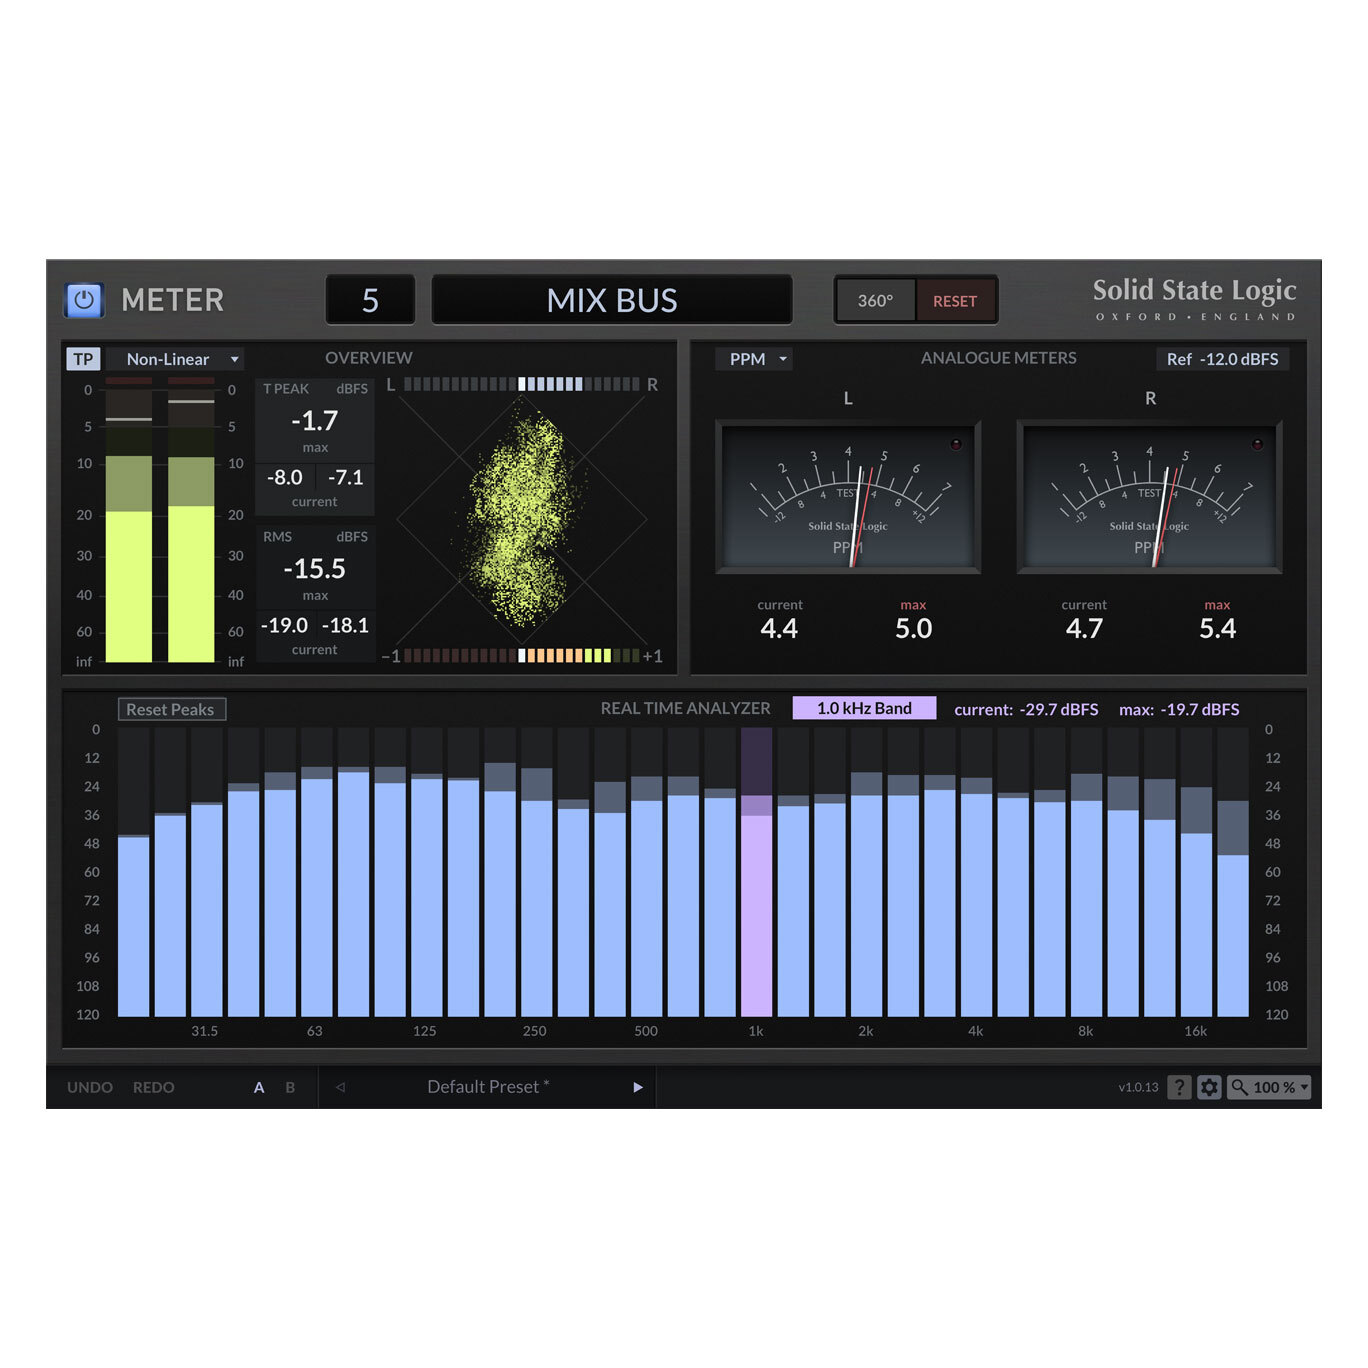Enable TP true peak metering
The width and height of the screenshot is (1368, 1368).
pyautogui.click(x=84, y=358)
